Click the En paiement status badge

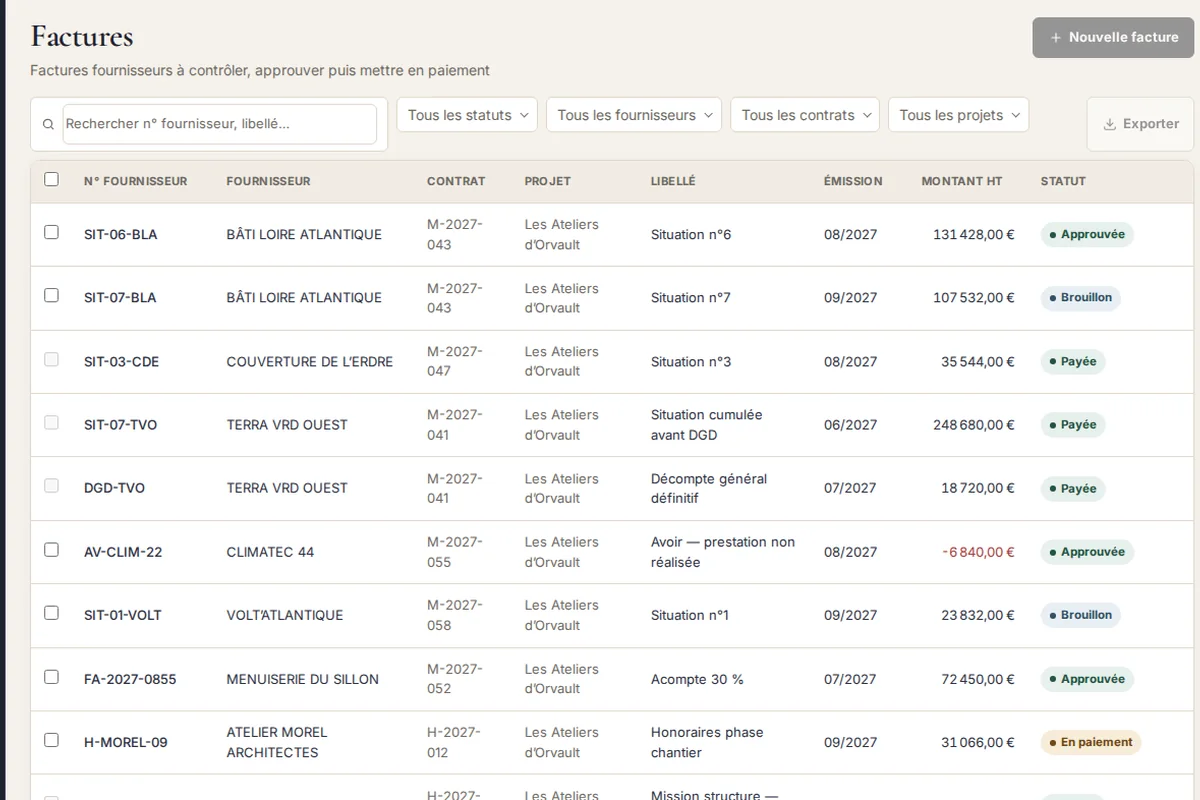1091,743
